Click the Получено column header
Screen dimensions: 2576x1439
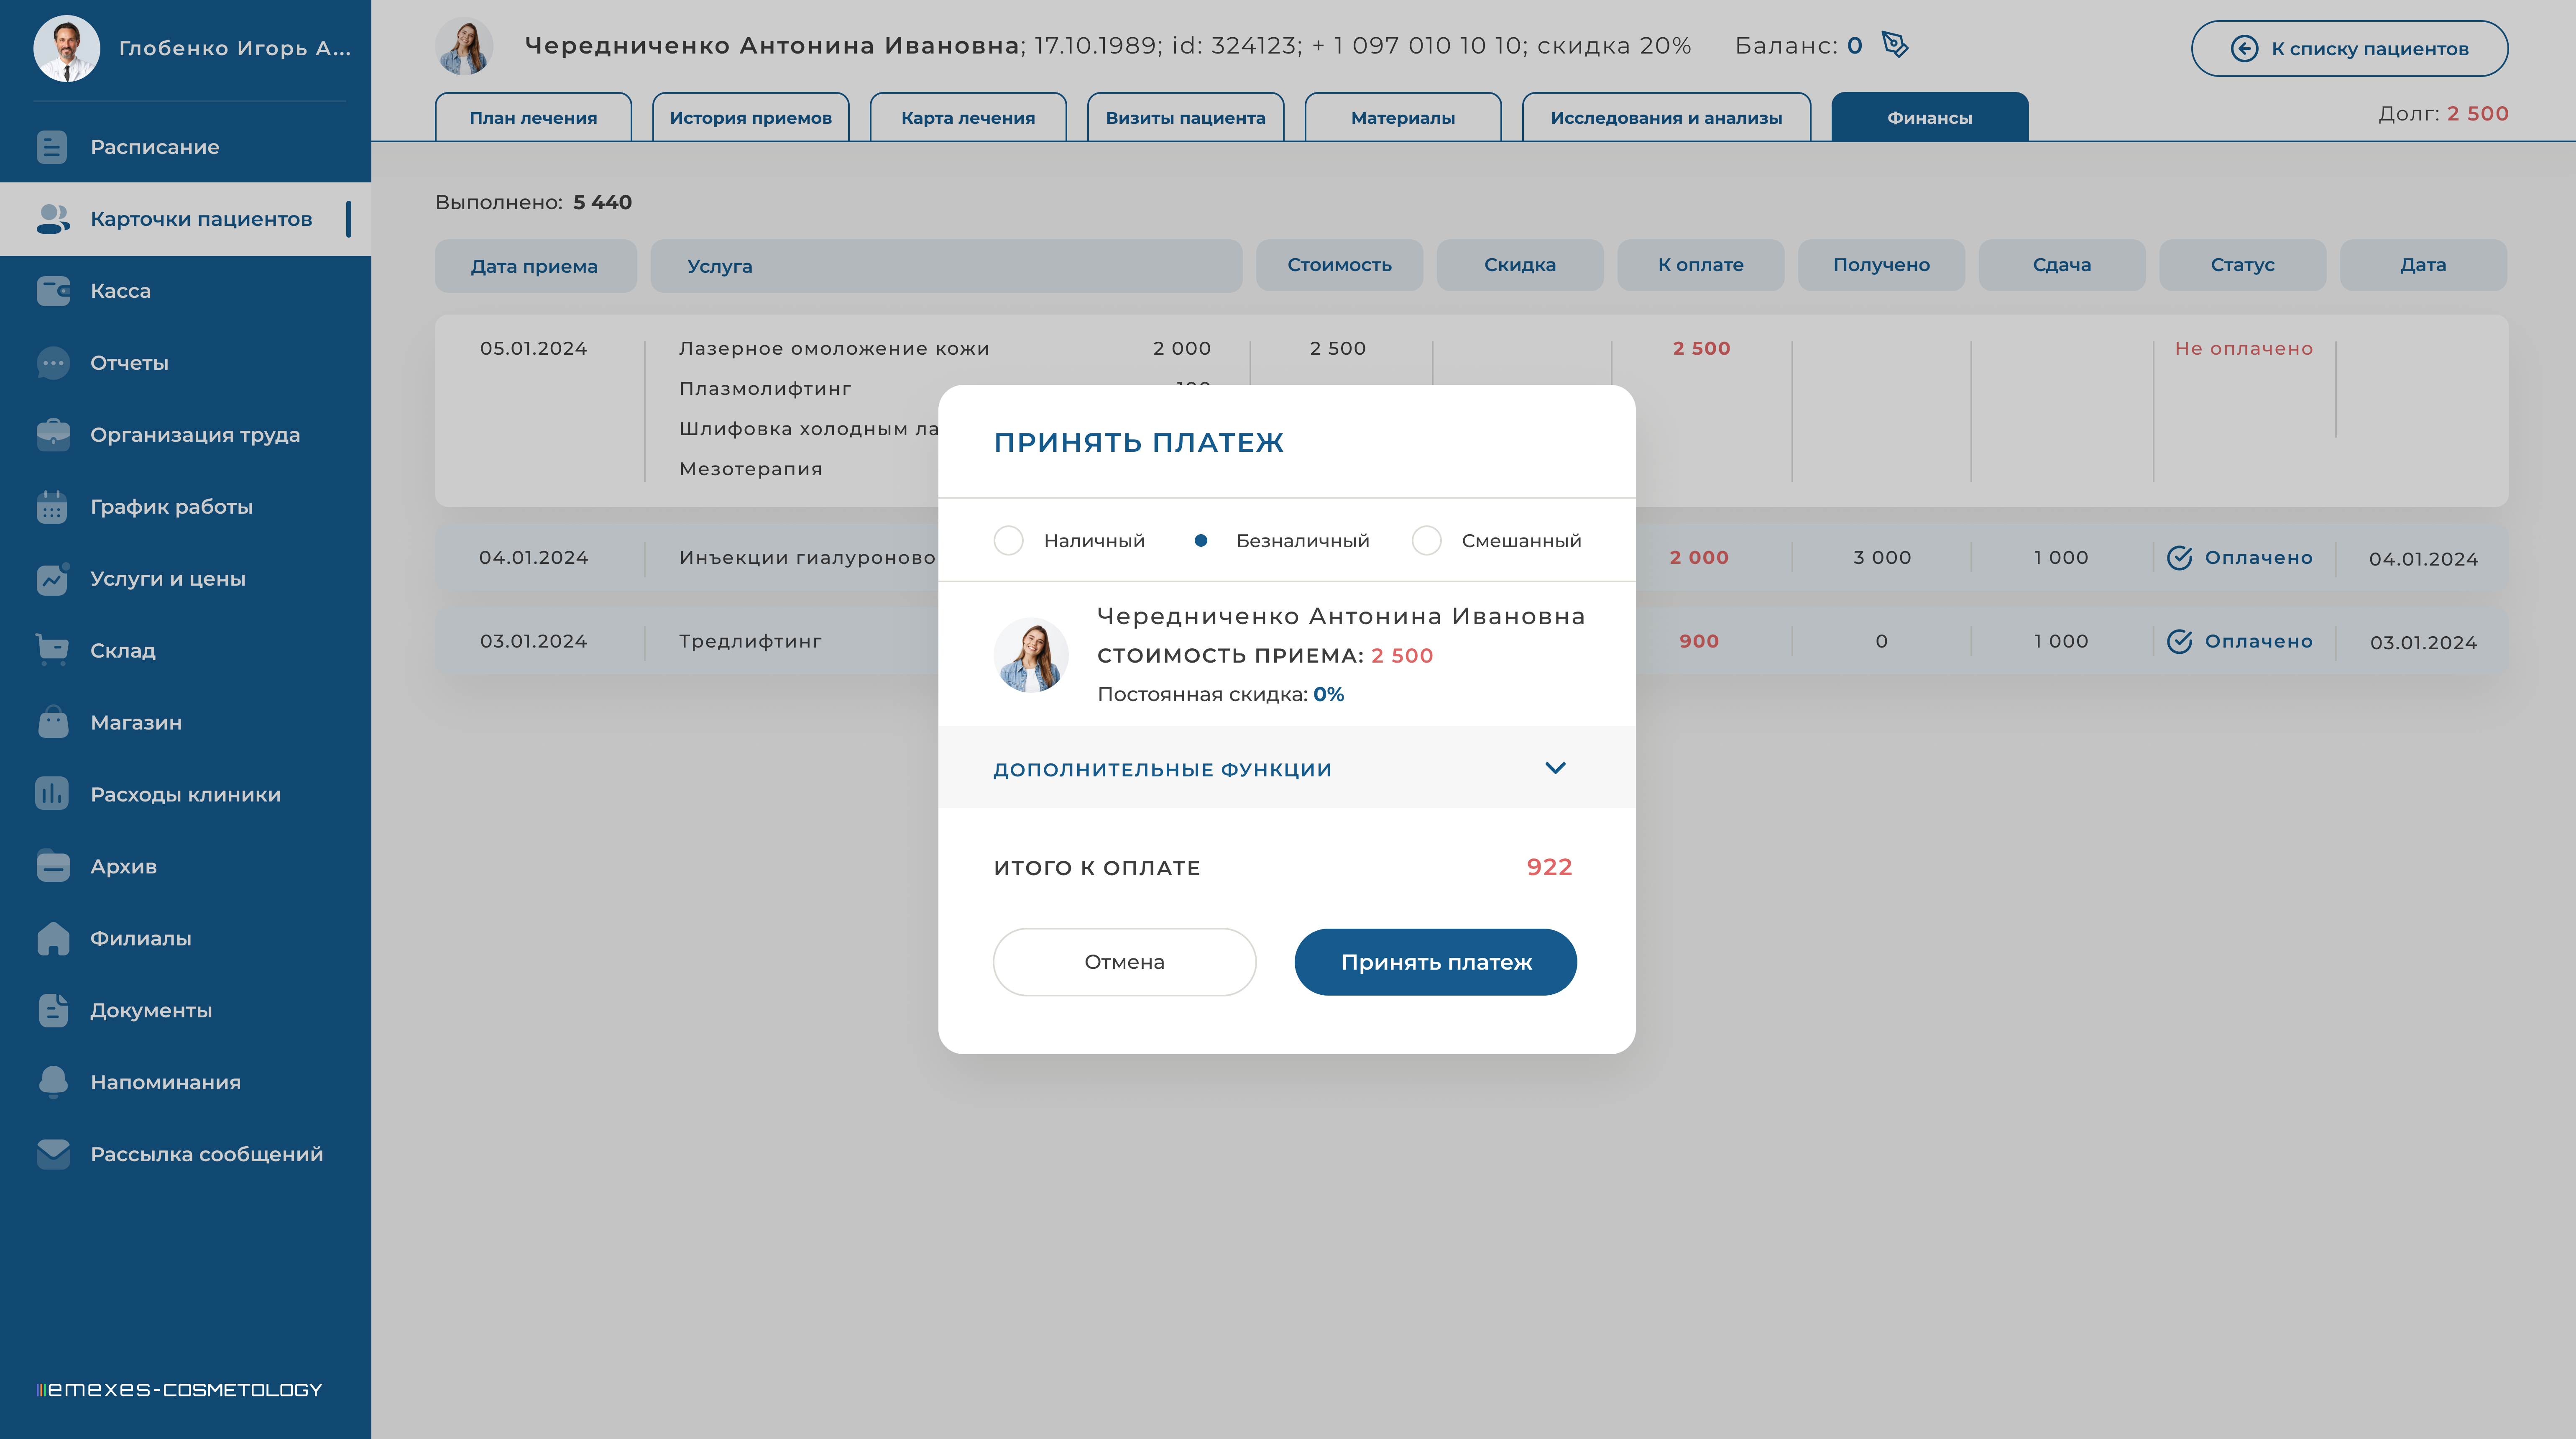click(1881, 265)
